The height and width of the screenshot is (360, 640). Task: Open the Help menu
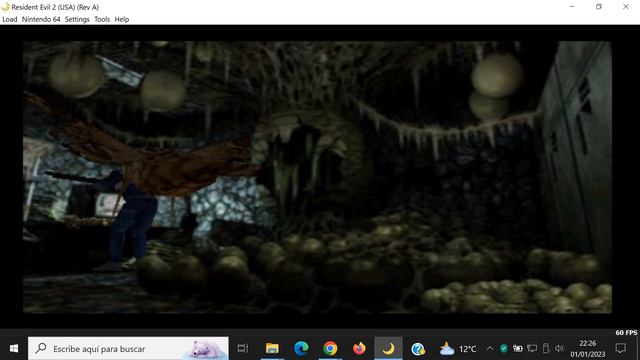click(x=122, y=19)
